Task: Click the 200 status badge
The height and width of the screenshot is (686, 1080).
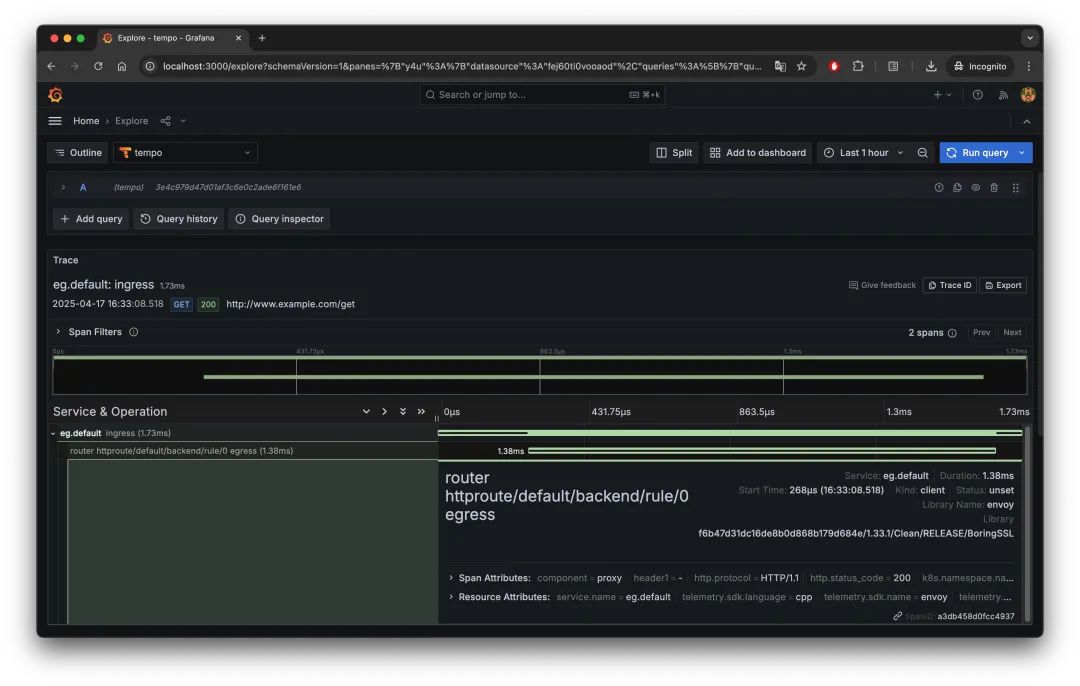Action: pos(208,304)
